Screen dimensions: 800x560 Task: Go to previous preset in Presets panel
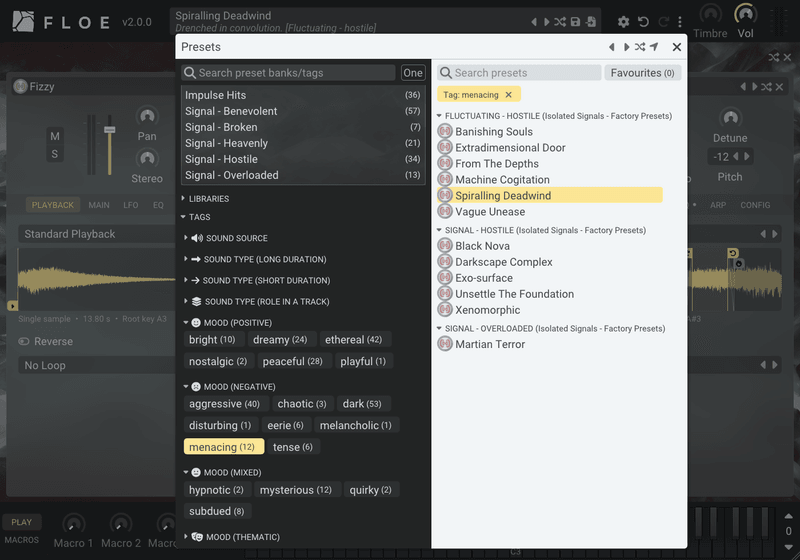pos(612,47)
